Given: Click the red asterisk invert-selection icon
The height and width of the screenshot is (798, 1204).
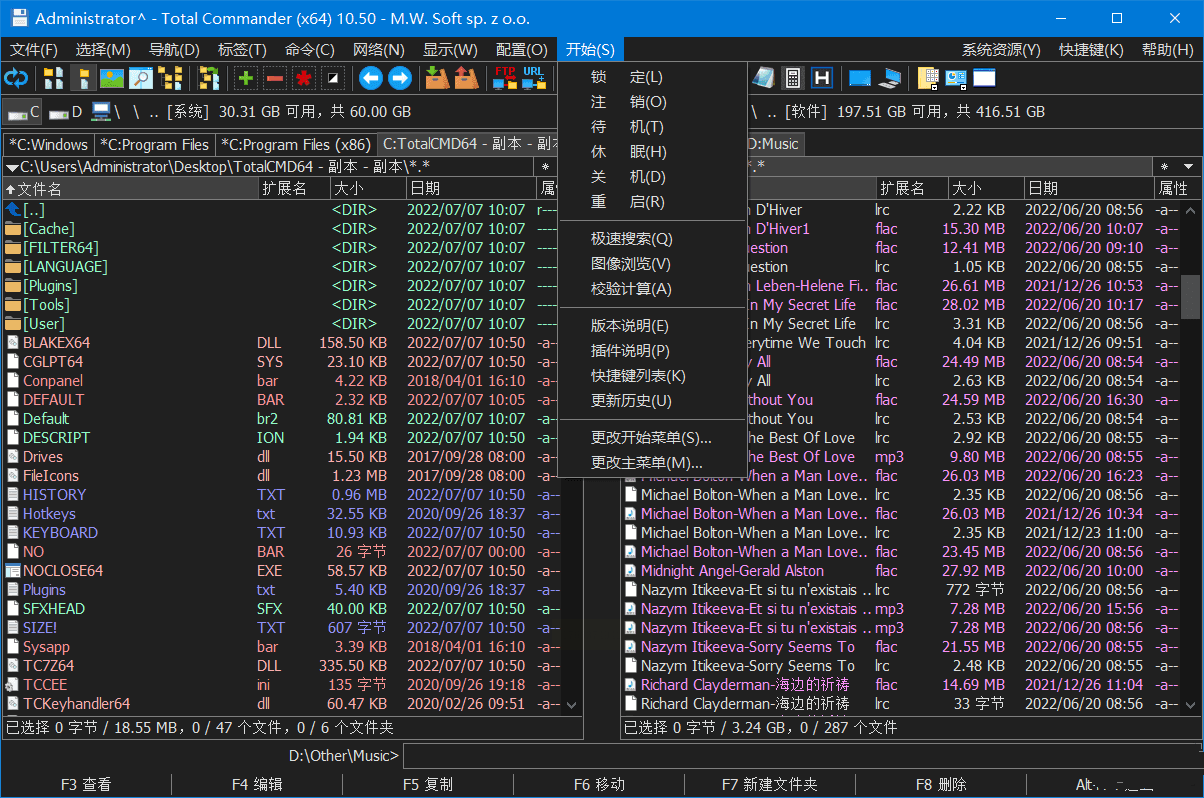Looking at the screenshot, I should click(303, 78).
